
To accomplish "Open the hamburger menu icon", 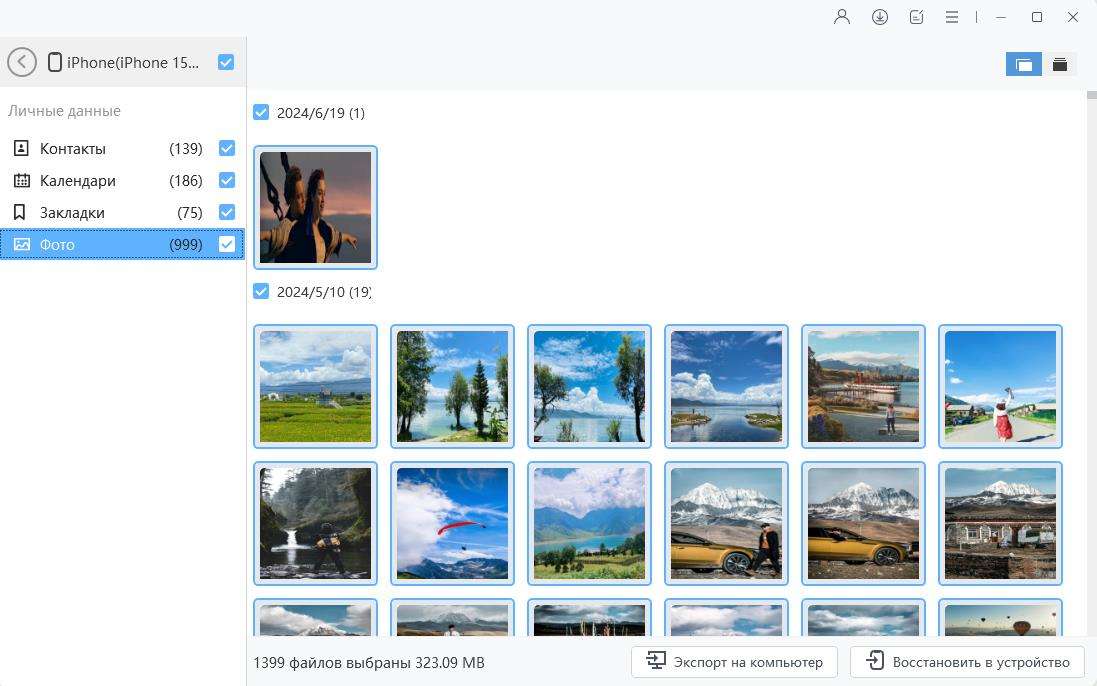I will click(951, 17).
